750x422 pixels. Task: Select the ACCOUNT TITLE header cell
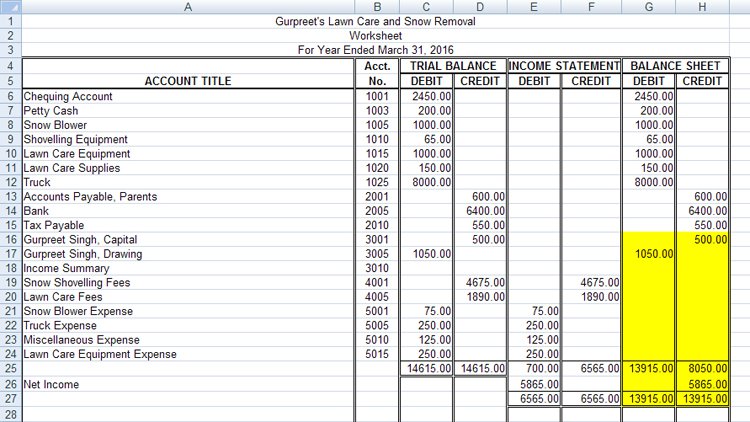[187, 81]
